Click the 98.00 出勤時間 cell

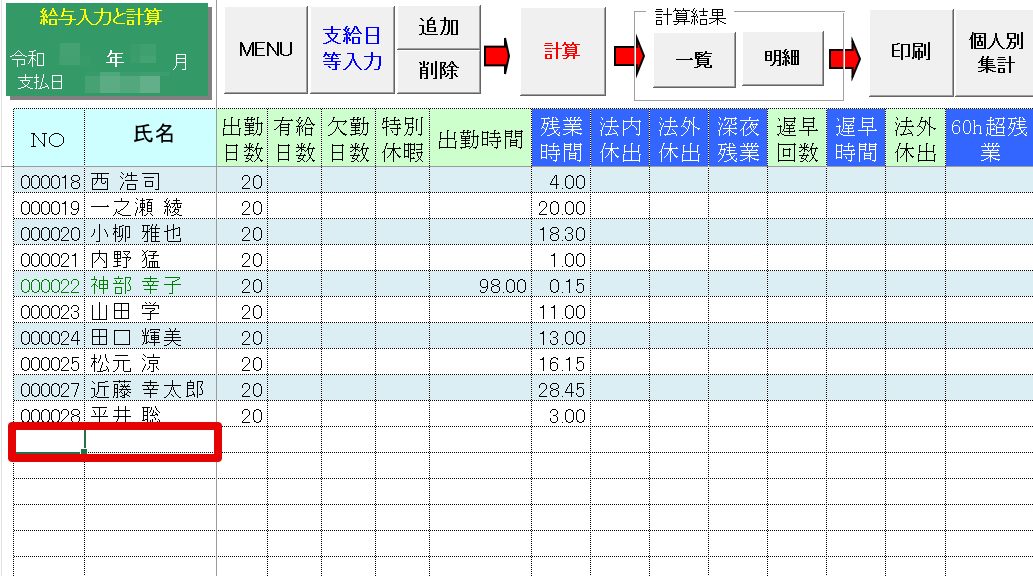480,286
